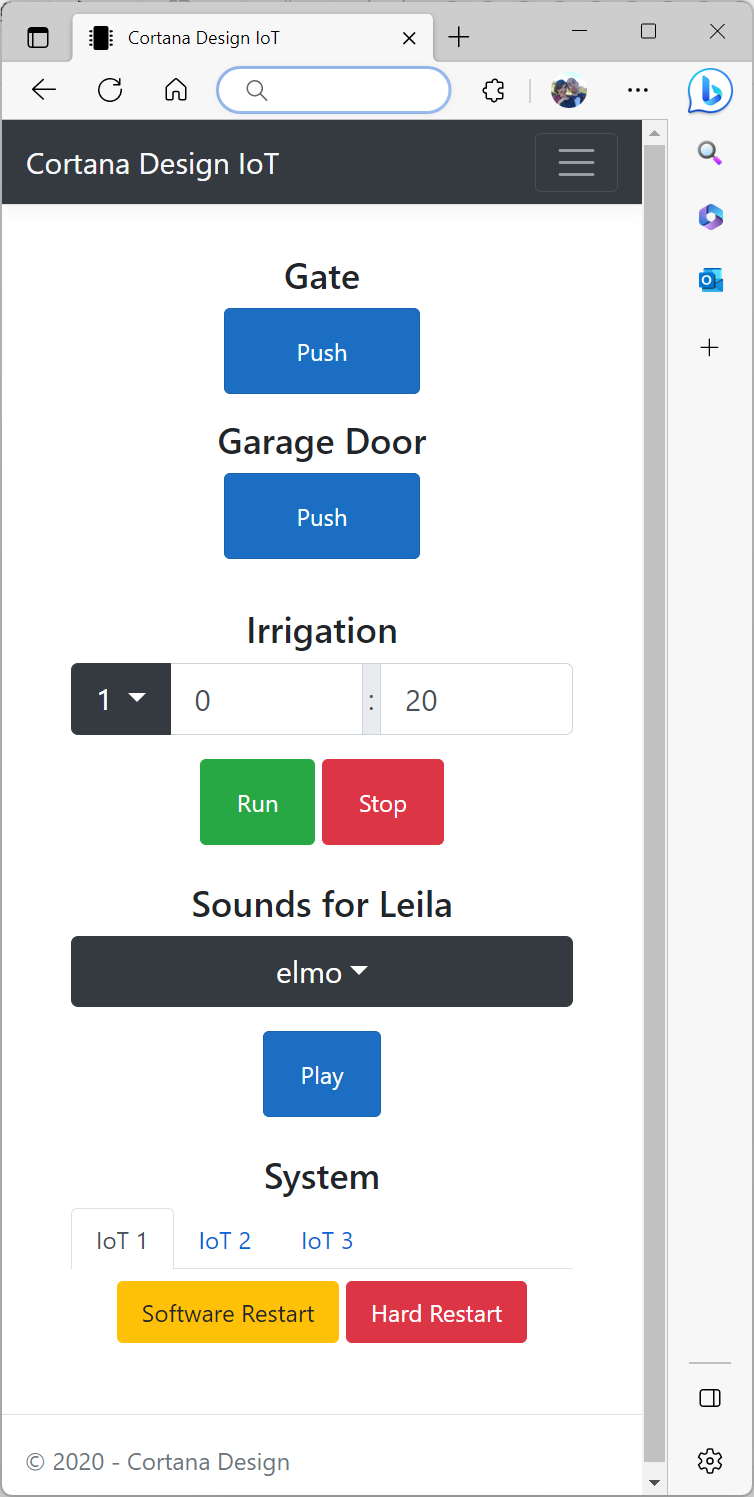Open sidebar search magnifier icon
The height and width of the screenshot is (1497, 754).
710,152
